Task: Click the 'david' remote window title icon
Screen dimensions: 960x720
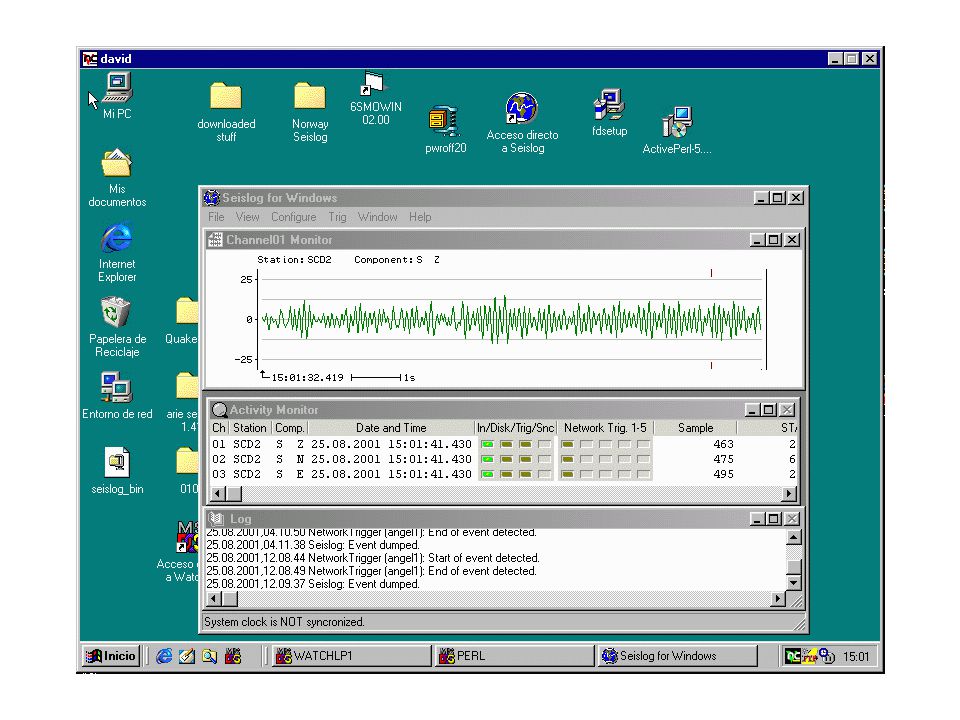Action: 90,59
